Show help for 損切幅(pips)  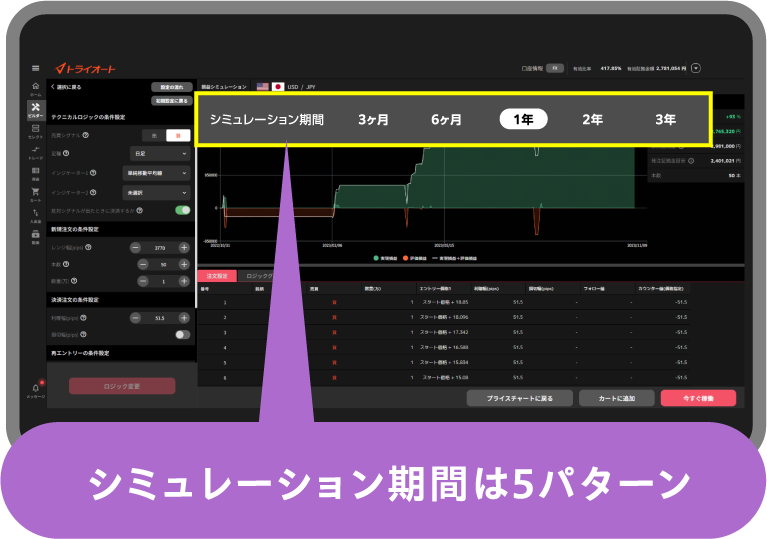click(x=83, y=335)
